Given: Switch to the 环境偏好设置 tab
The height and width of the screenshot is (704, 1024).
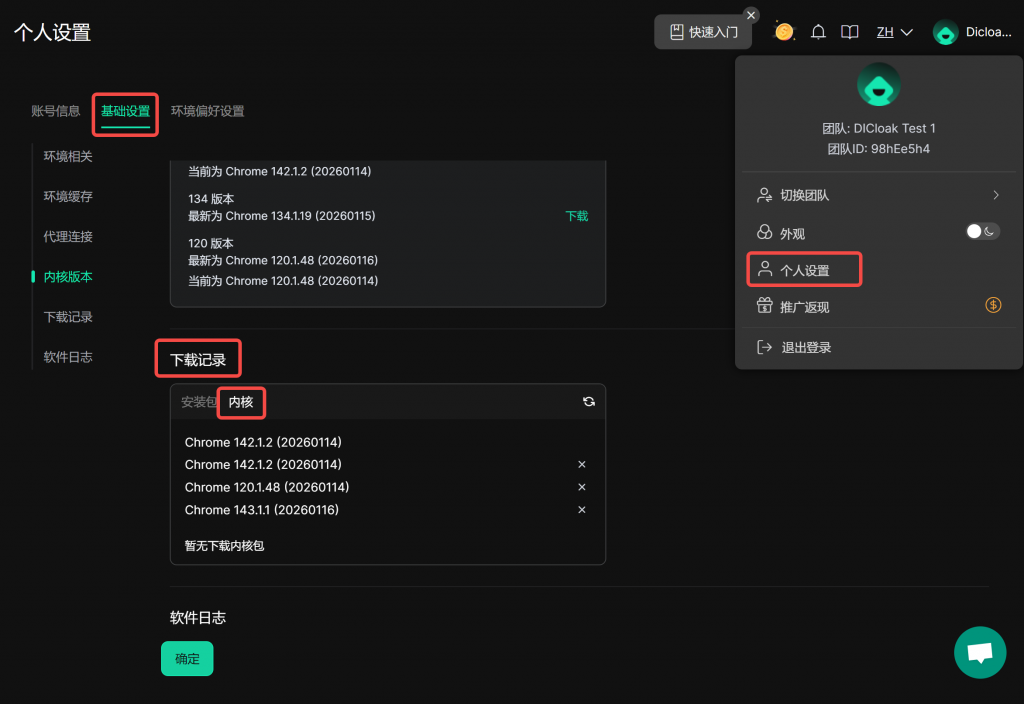Looking at the screenshot, I should click(x=207, y=111).
